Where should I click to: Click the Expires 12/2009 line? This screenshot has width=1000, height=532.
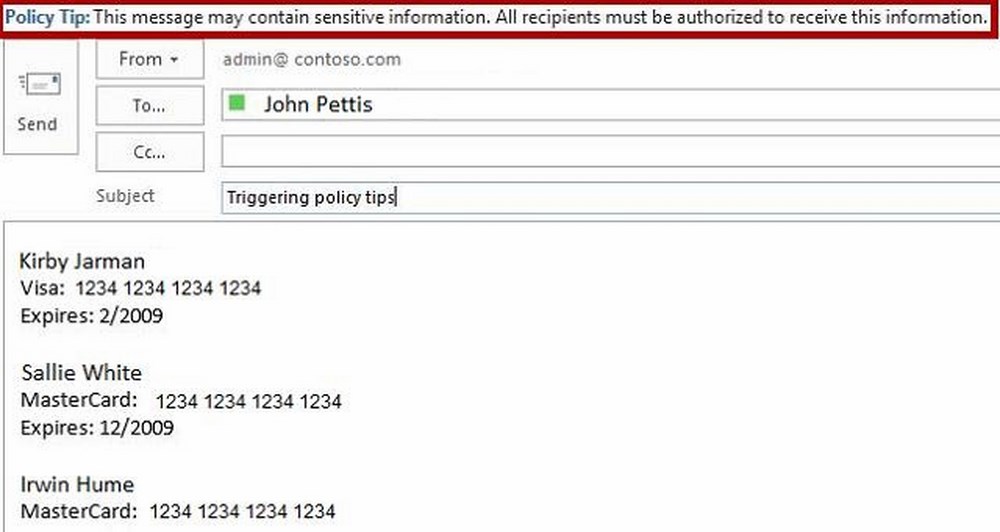[x=97, y=427]
